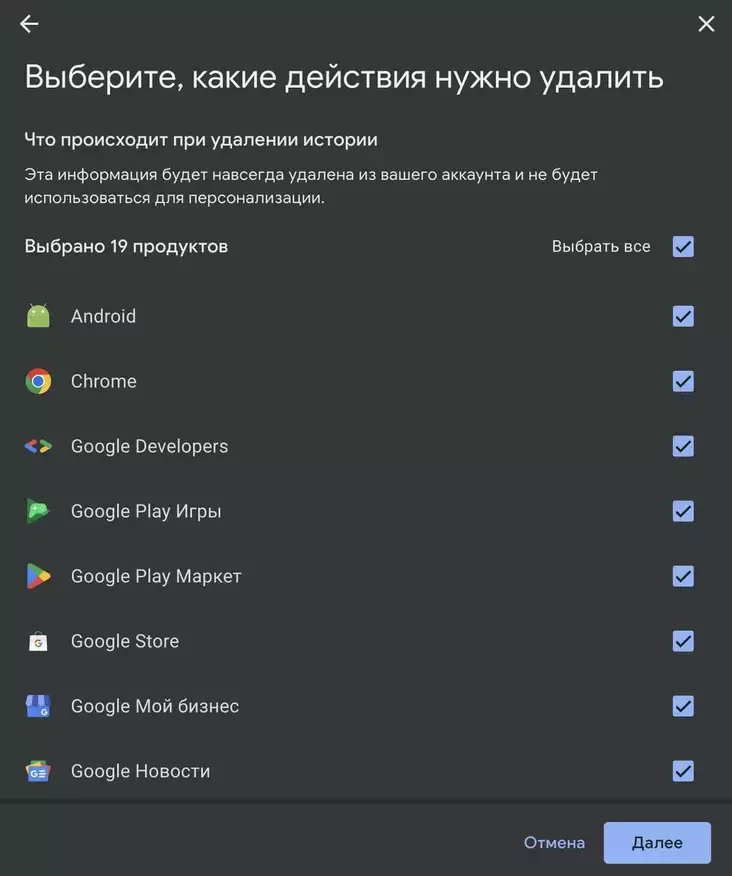The width and height of the screenshot is (732, 876).
Task: Click the Google Новости label
Action: [140, 772]
